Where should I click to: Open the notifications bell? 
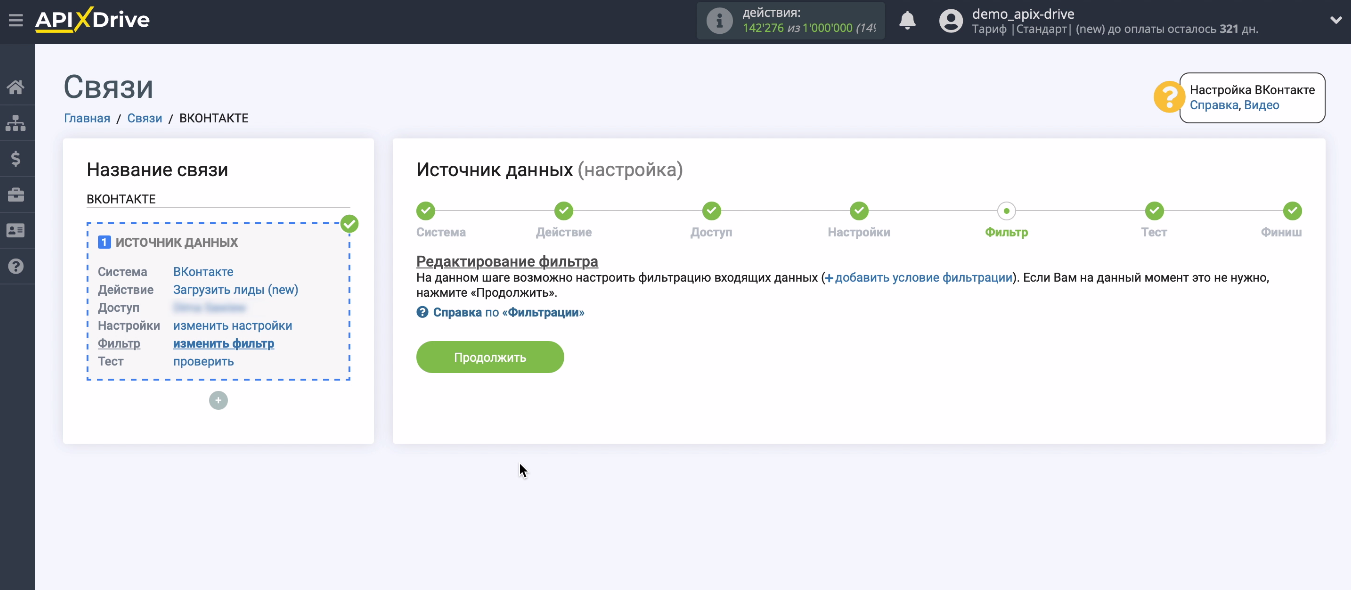908,20
